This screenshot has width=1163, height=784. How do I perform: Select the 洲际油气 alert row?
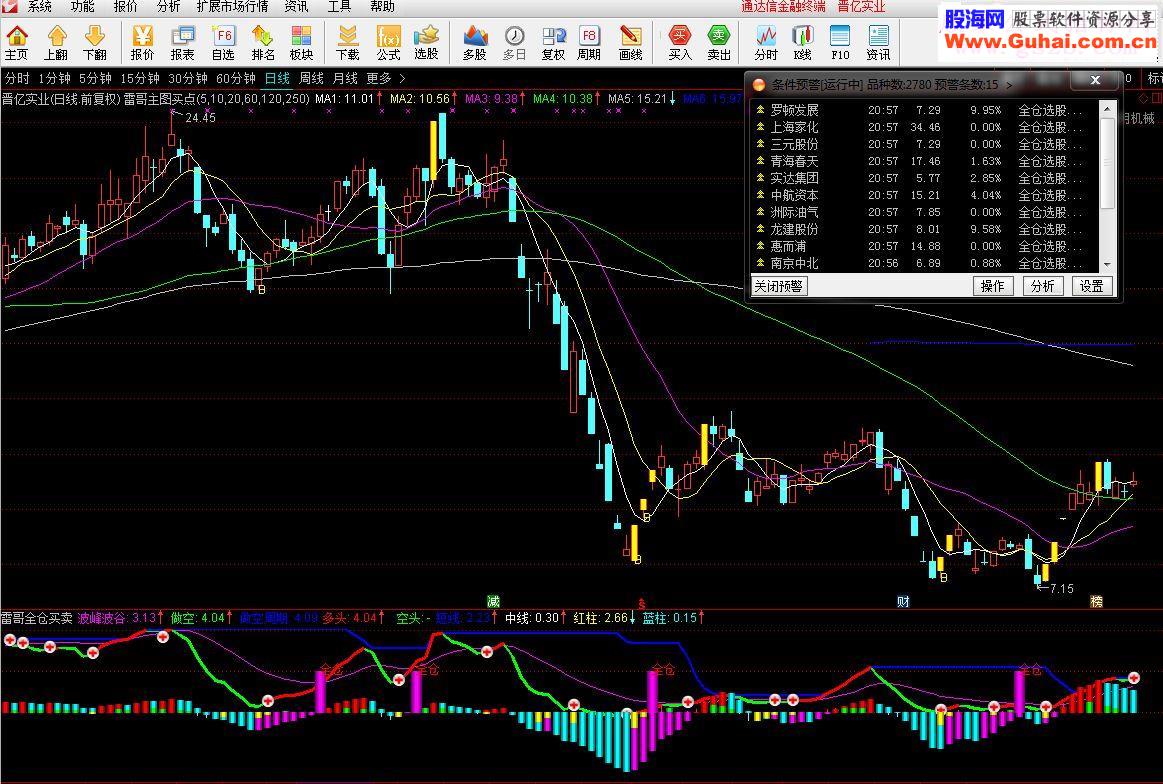pos(926,213)
